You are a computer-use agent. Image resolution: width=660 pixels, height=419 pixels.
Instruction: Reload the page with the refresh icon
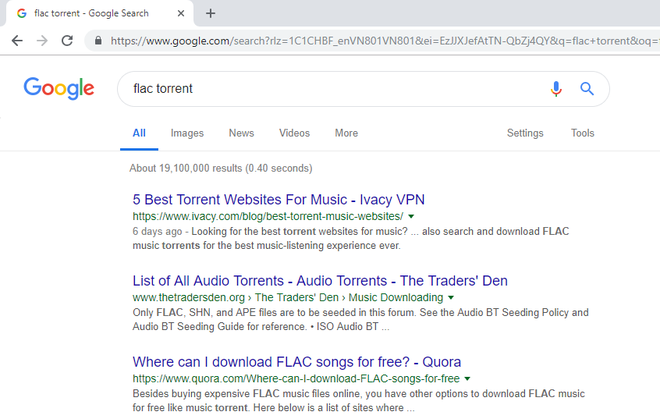click(67, 41)
